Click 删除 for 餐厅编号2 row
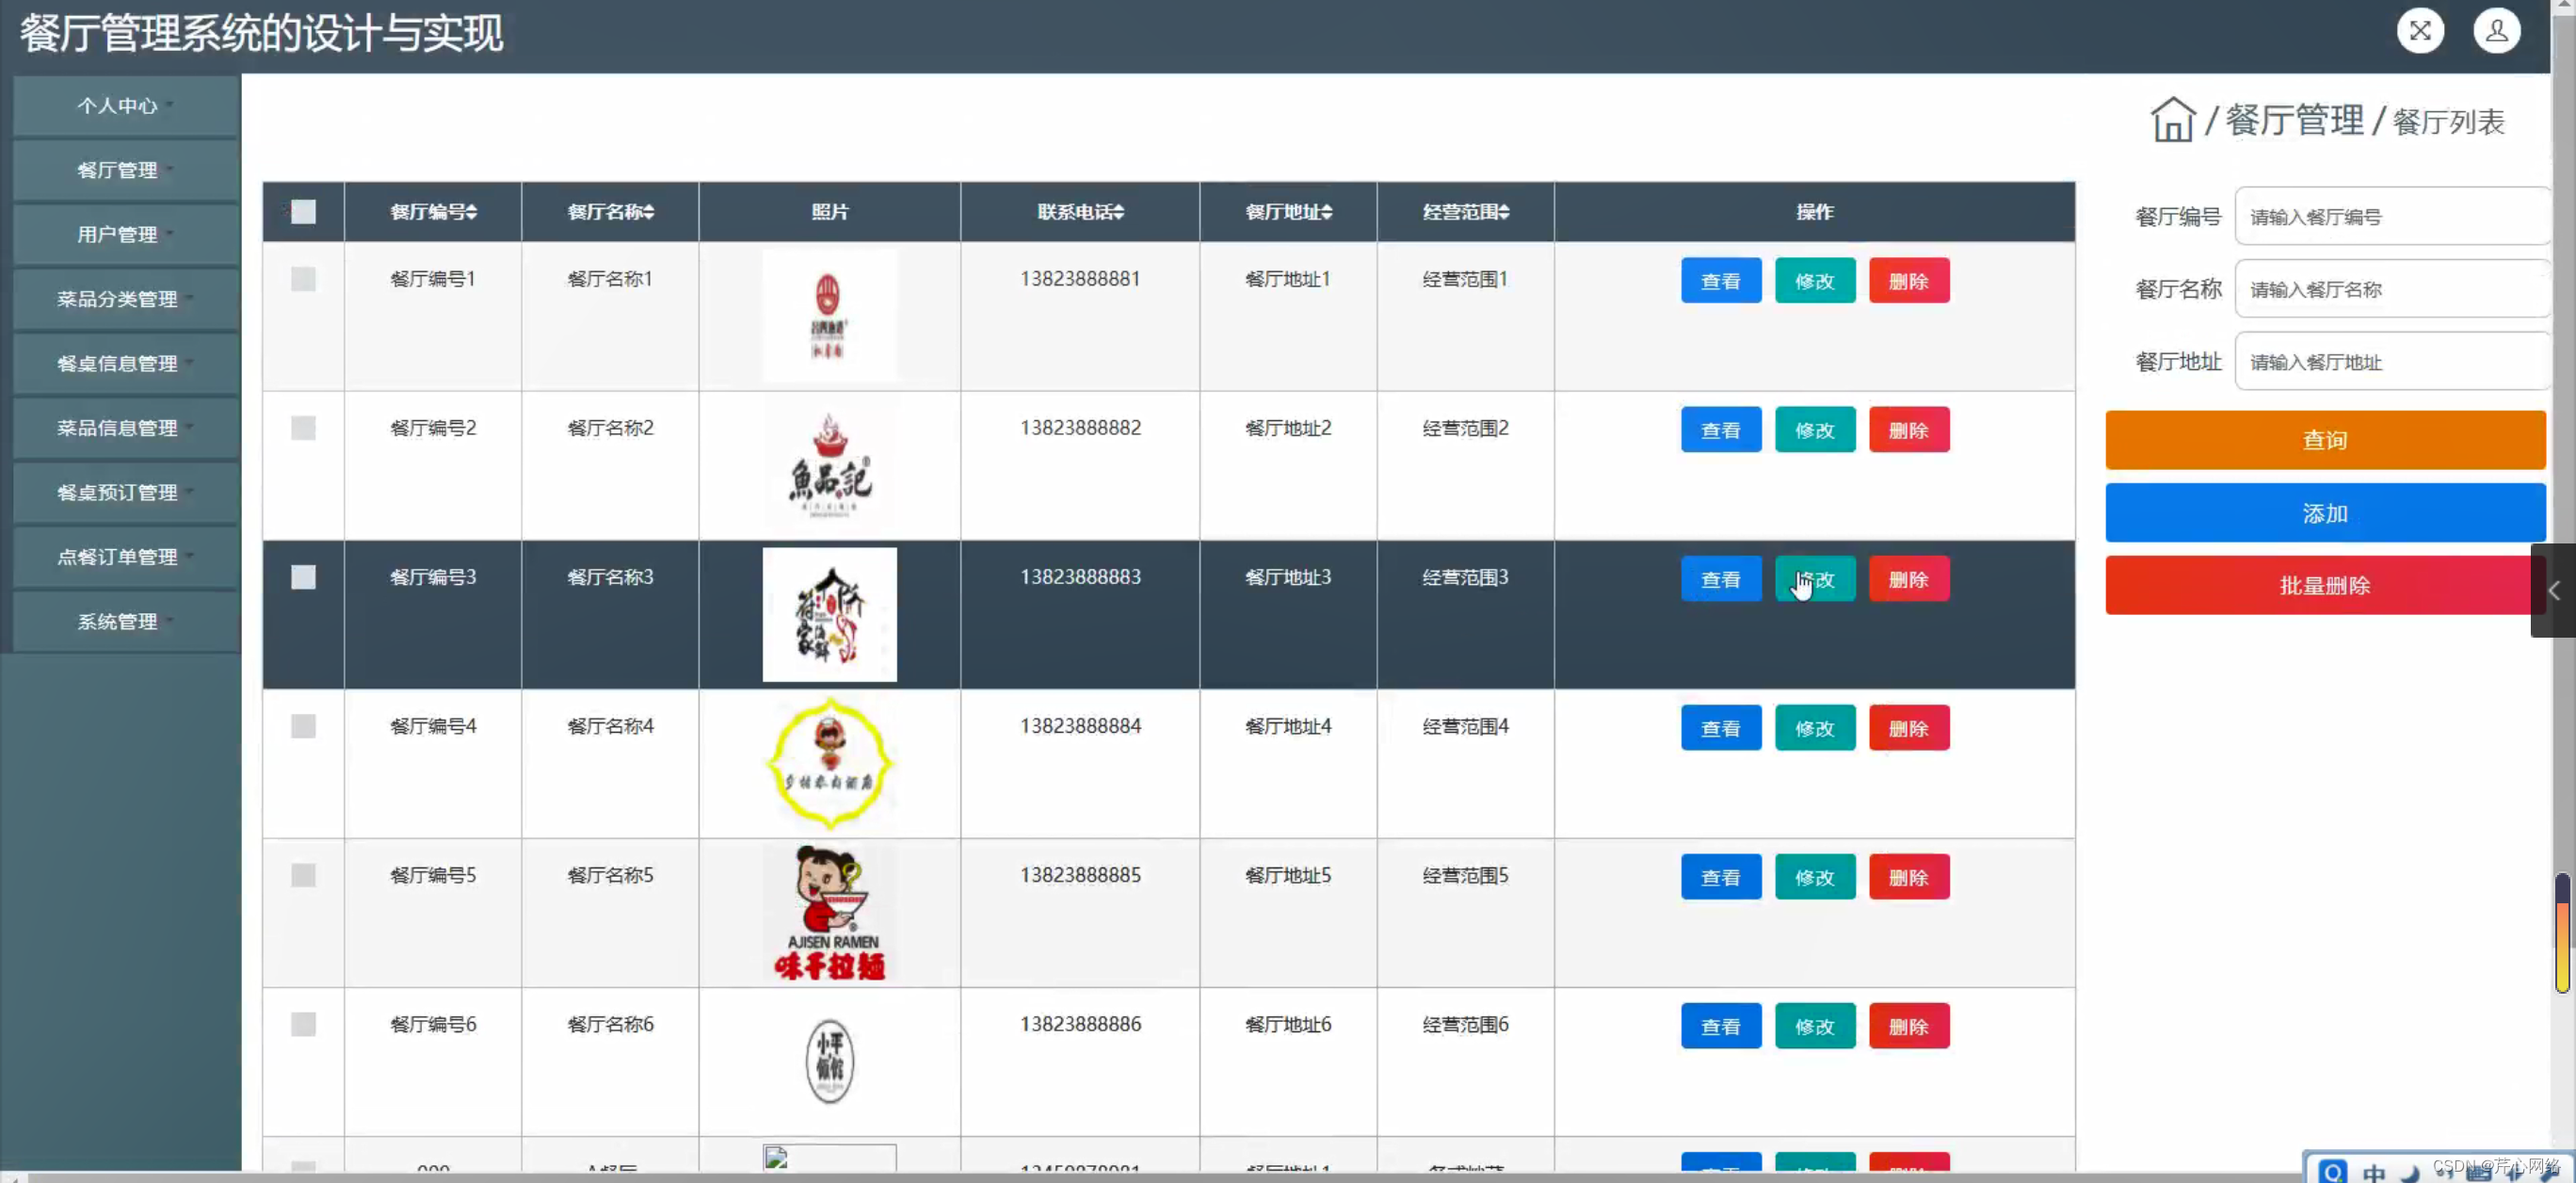2576x1183 pixels. (1908, 430)
